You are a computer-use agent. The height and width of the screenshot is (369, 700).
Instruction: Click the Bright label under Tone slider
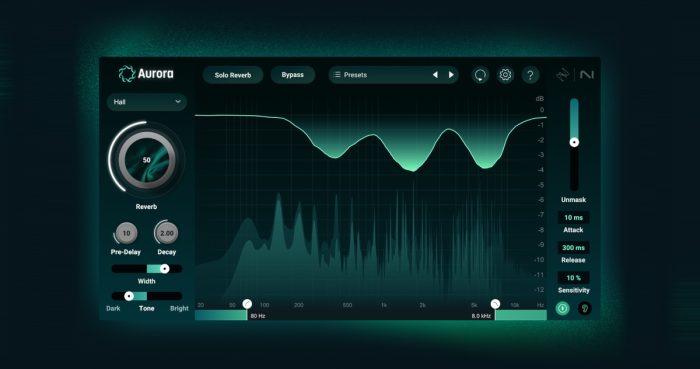179,308
